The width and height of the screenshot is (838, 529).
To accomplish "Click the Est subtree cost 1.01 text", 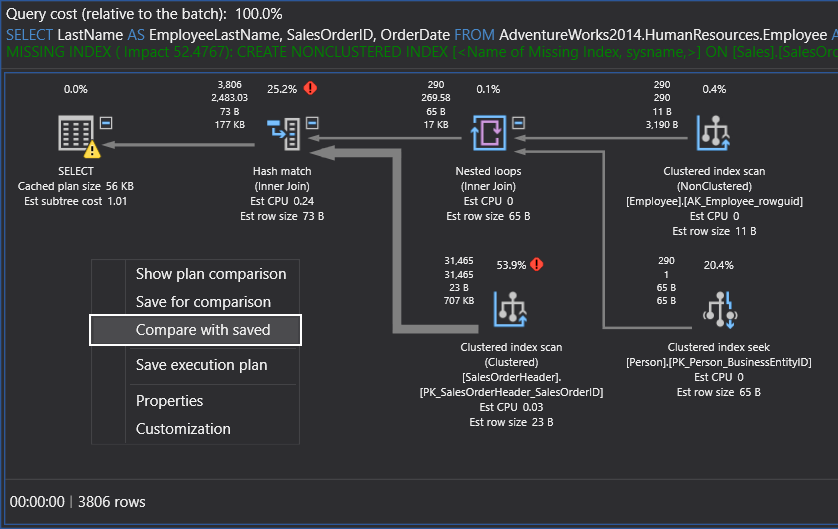I will (76, 201).
